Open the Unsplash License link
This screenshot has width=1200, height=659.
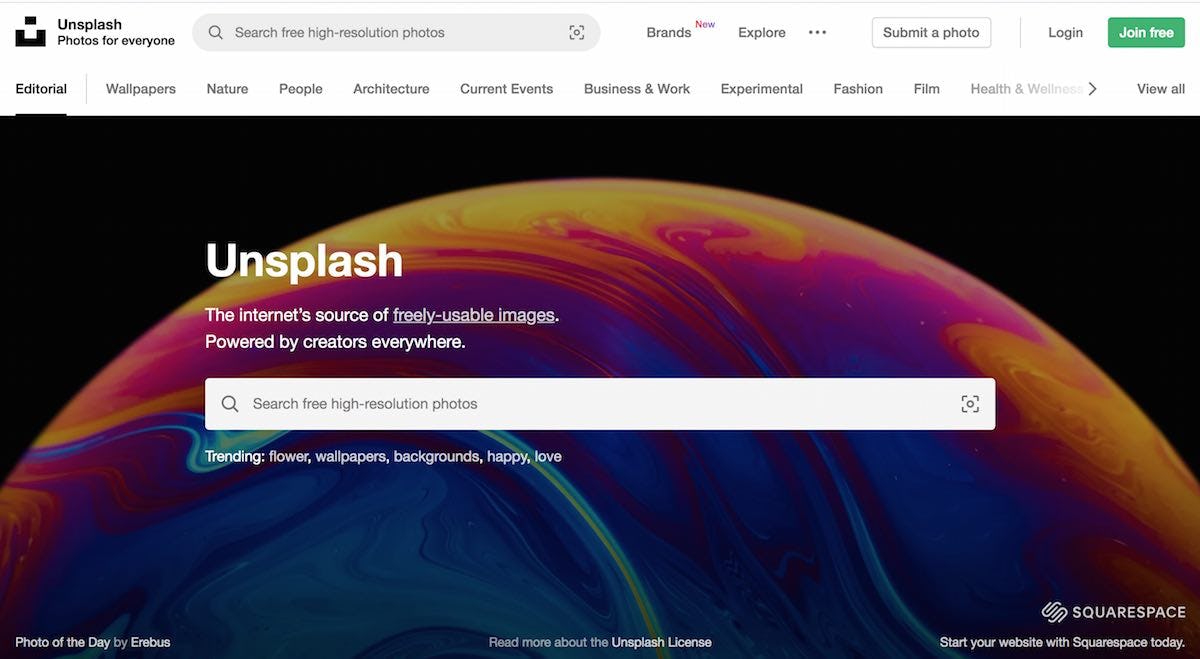pos(661,642)
